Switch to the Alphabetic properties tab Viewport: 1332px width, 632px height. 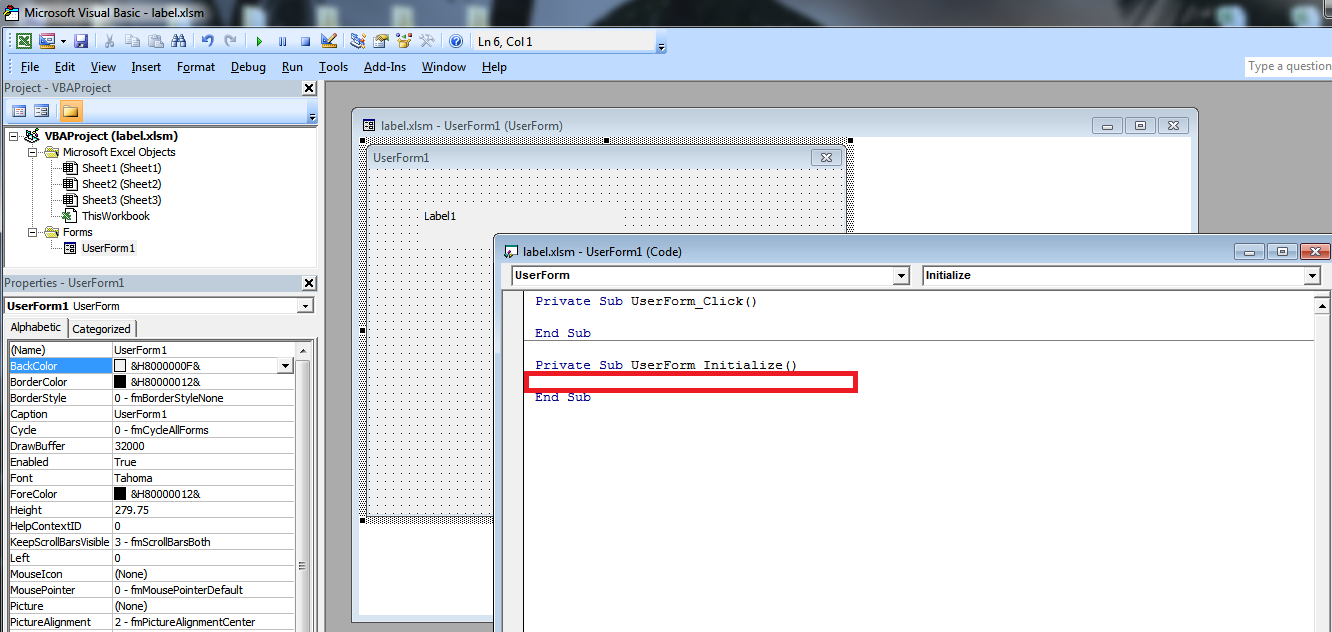35,327
